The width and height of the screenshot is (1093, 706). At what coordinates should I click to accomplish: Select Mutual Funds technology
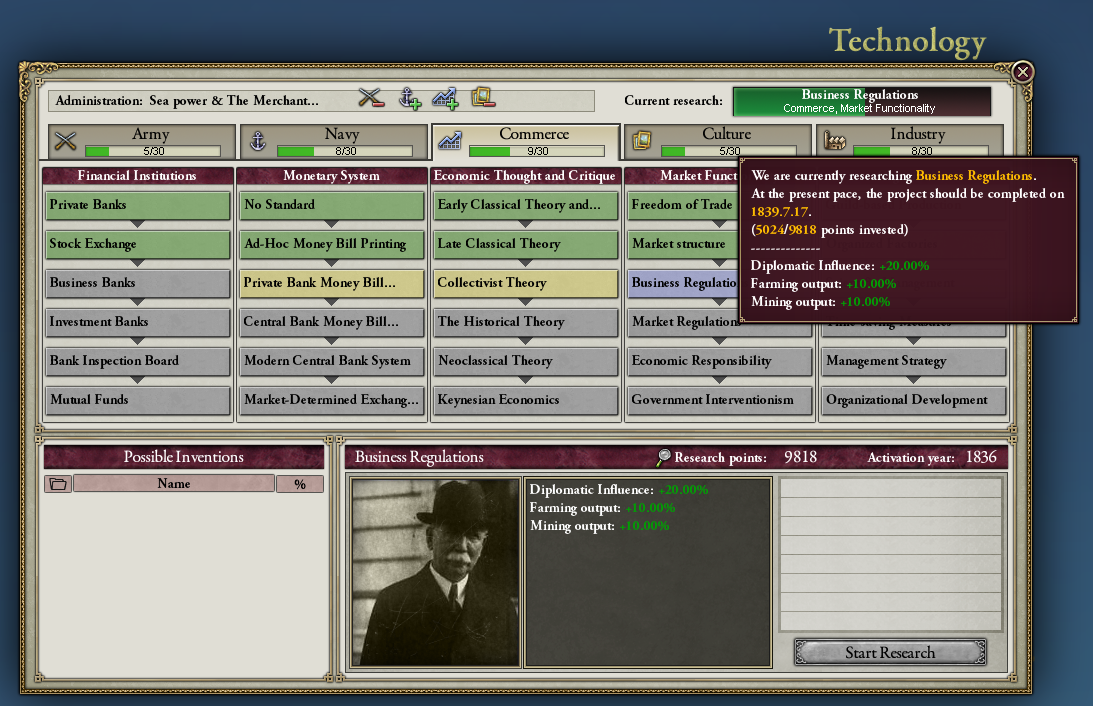138,400
